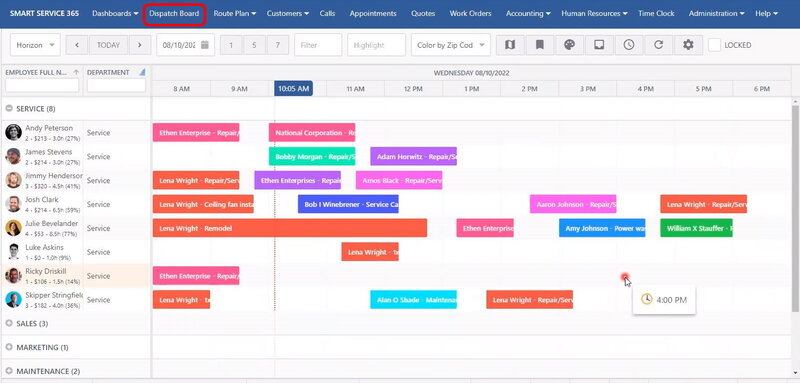Select Amos Black pink appointment block
This screenshot has width=800, height=383.
click(399, 181)
